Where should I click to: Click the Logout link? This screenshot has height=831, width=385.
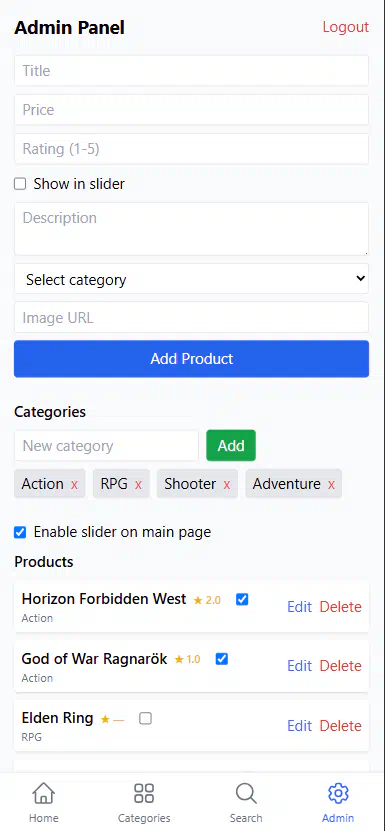(x=346, y=27)
